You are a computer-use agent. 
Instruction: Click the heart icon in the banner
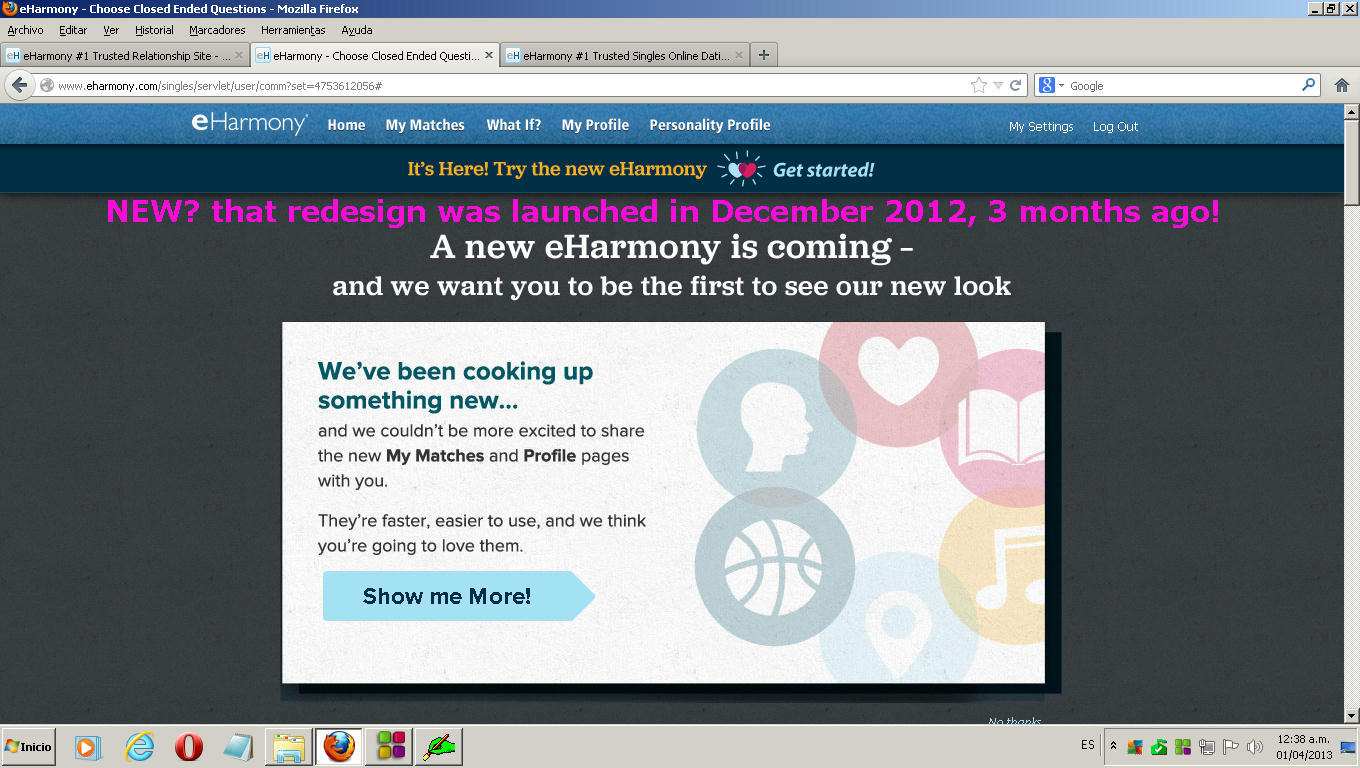[x=741, y=169]
